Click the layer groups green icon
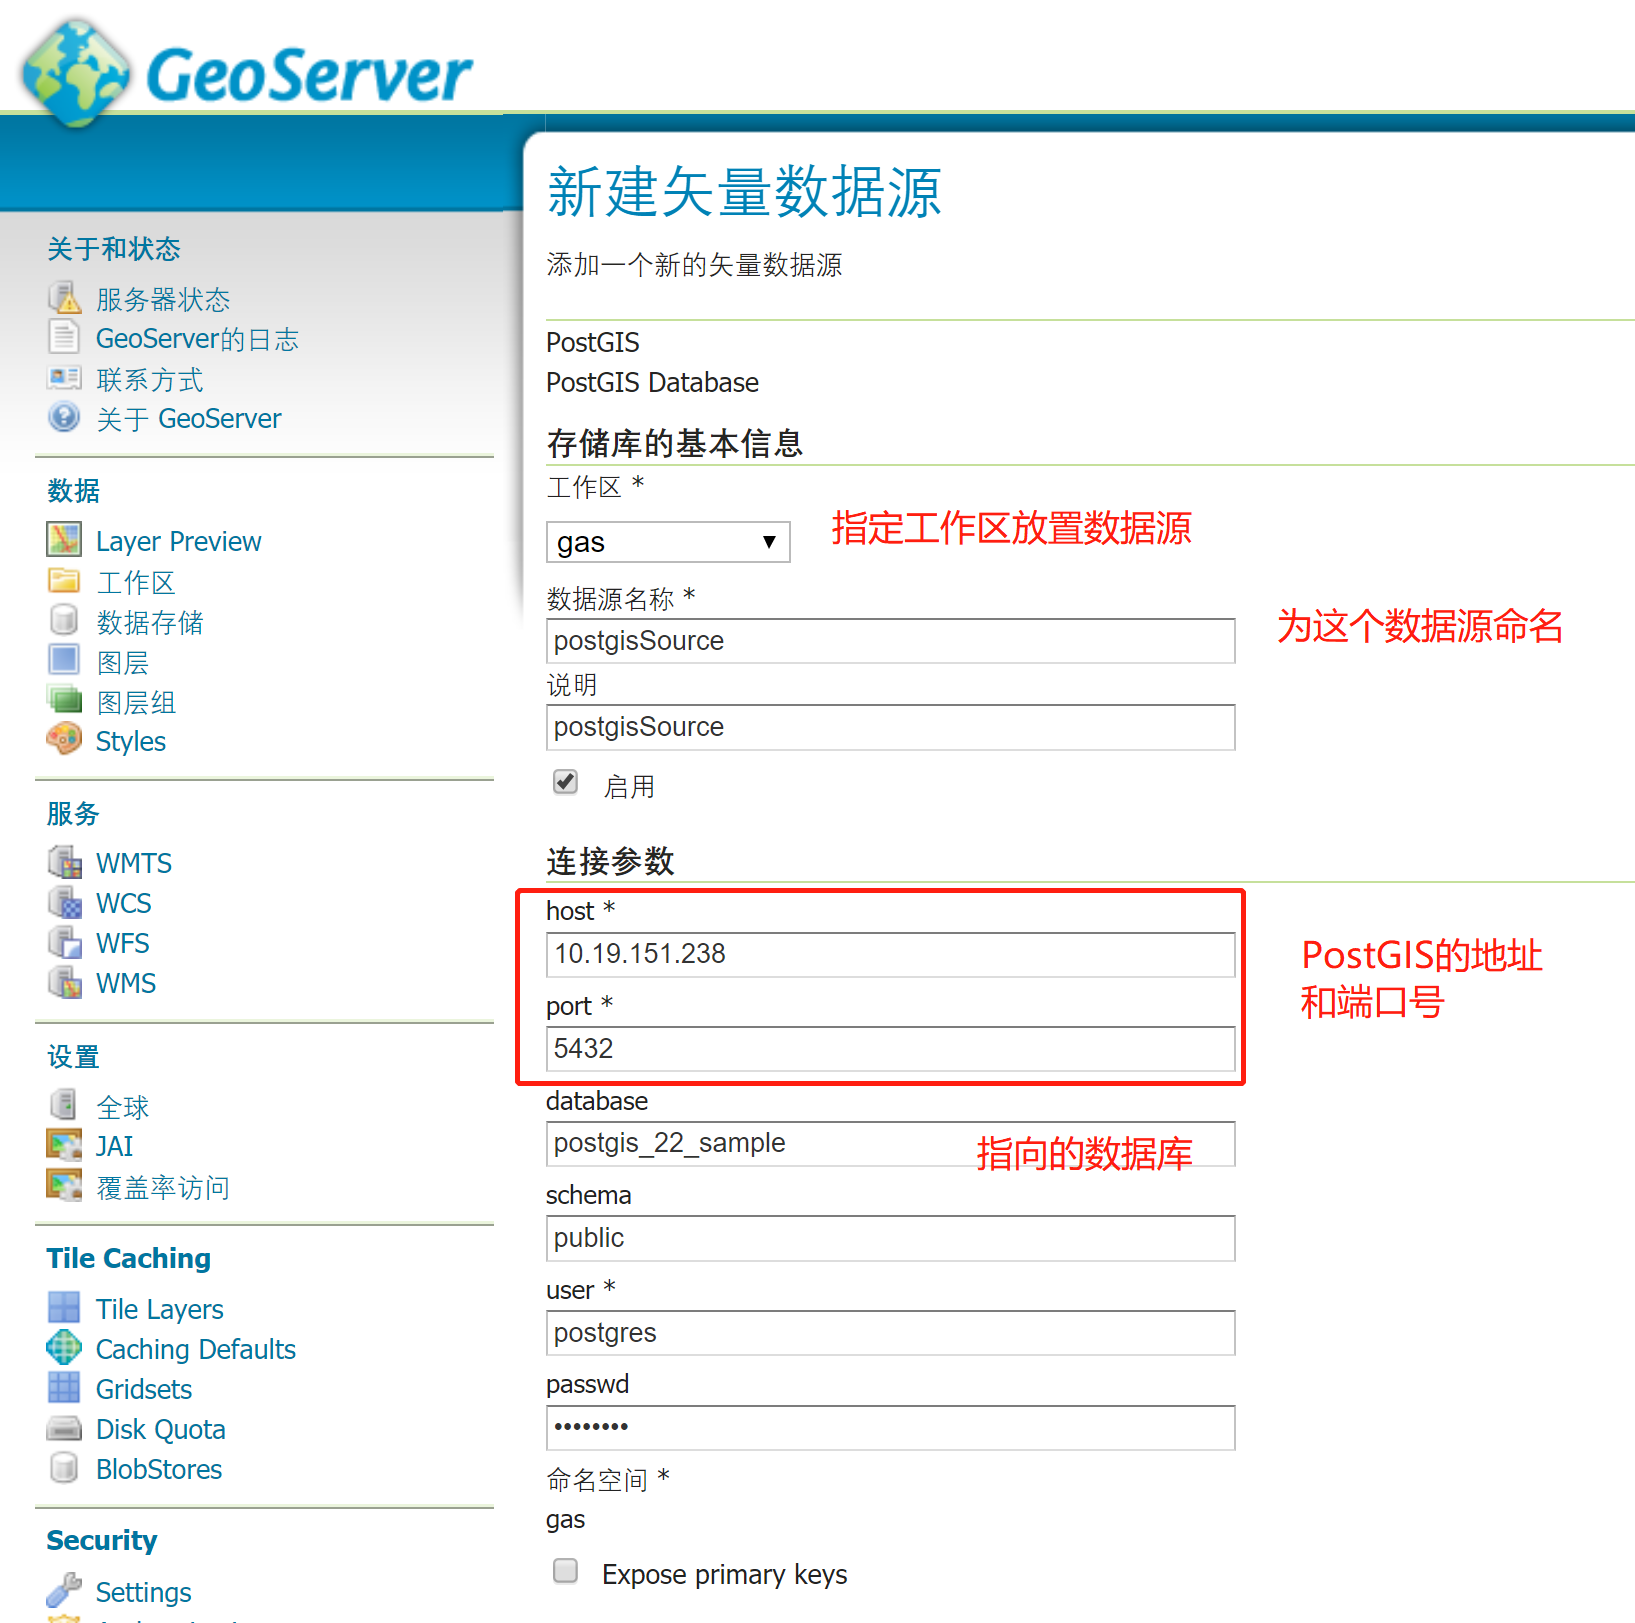 coord(64,700)
